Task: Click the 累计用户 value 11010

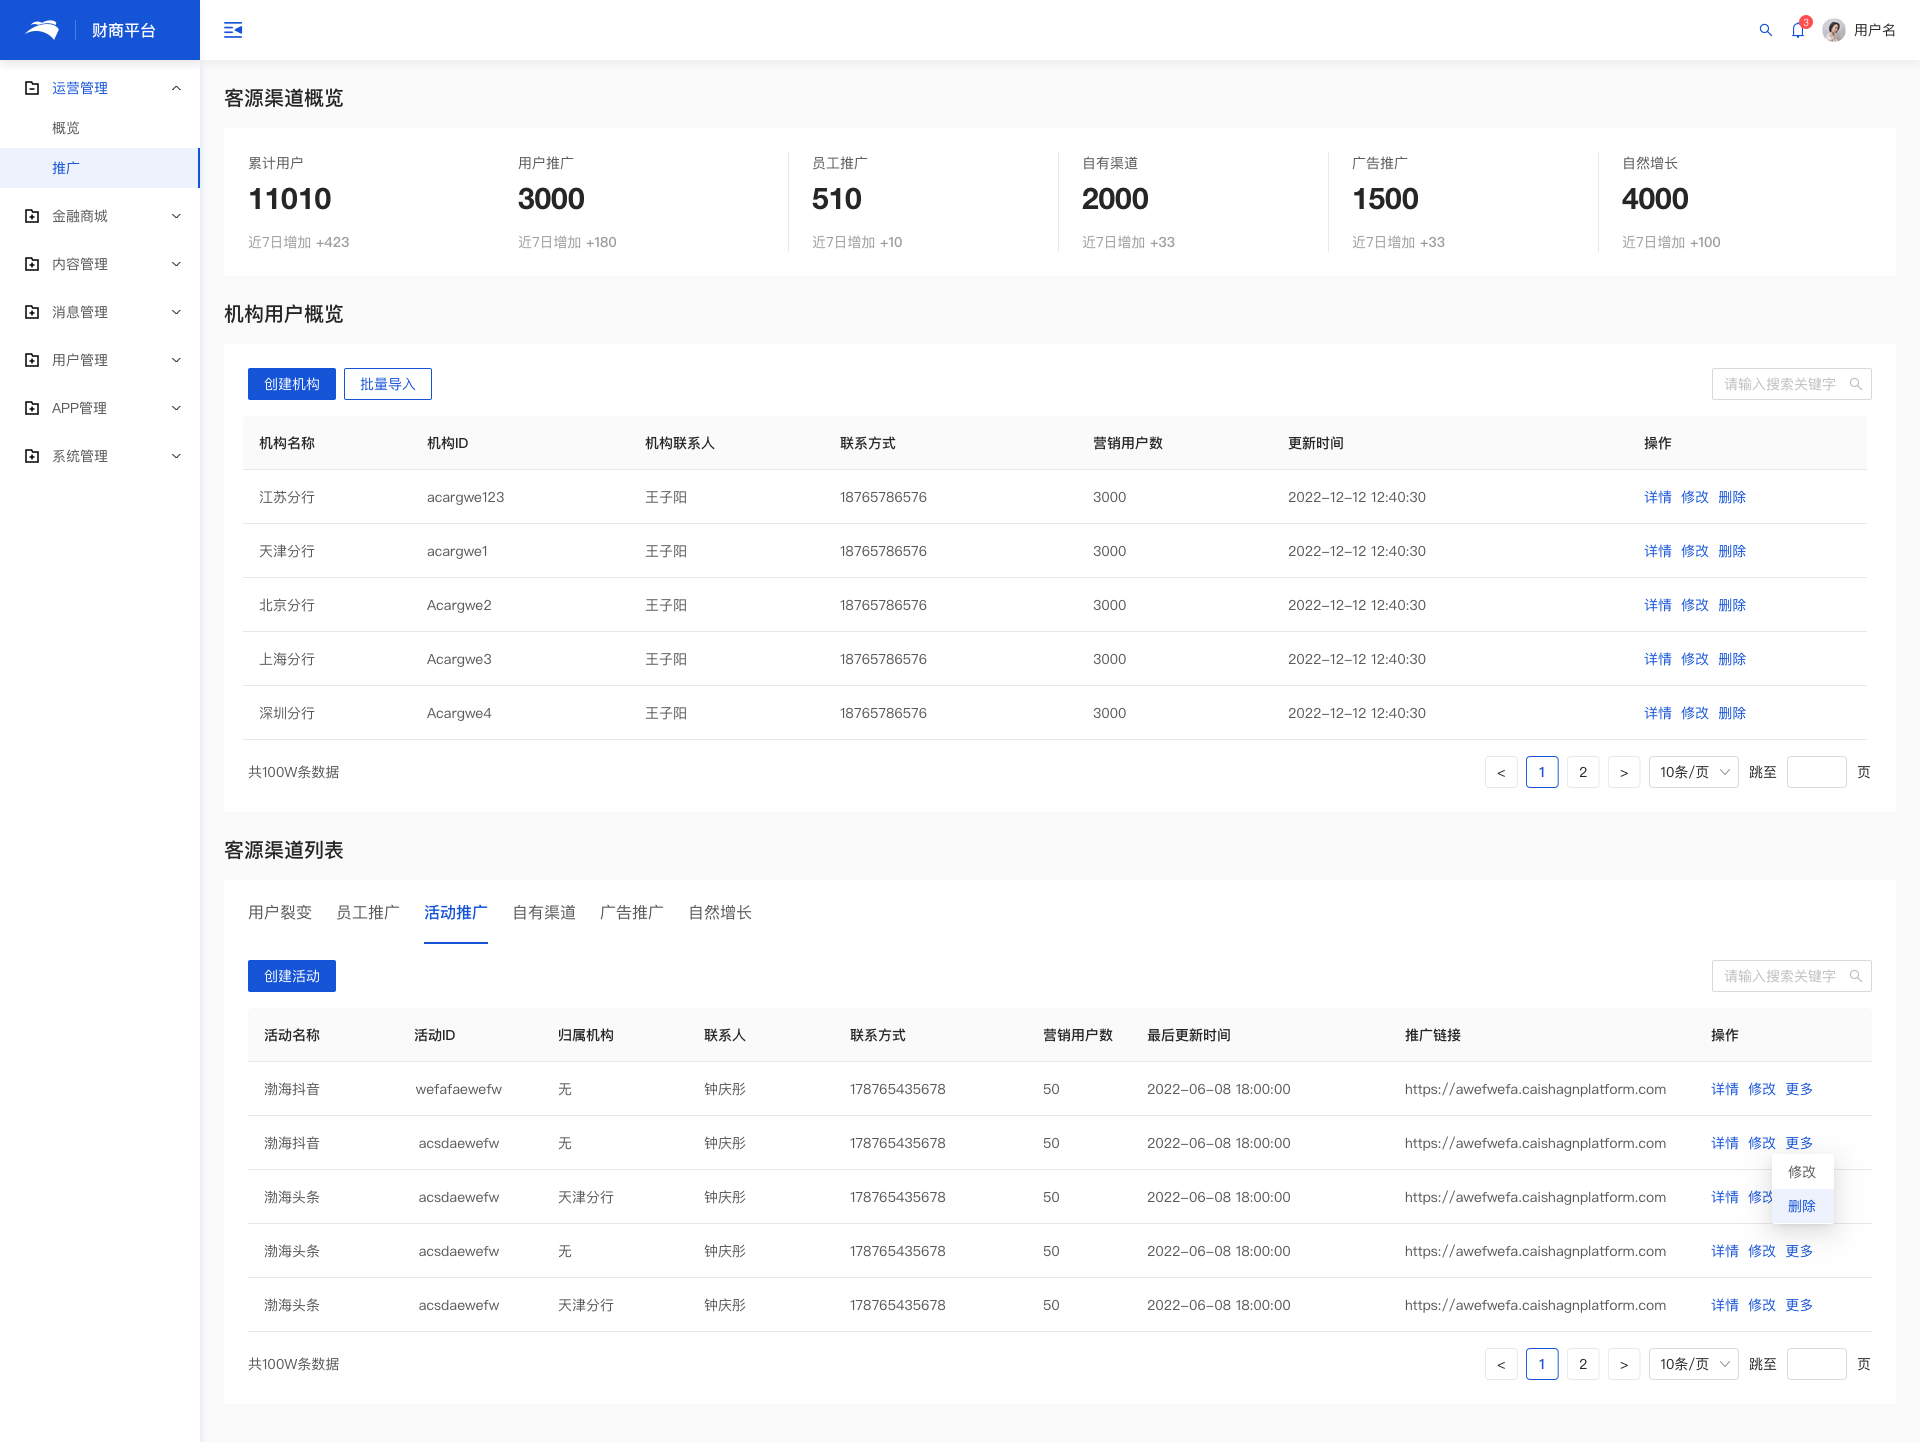Action: (x=290, y=199)
